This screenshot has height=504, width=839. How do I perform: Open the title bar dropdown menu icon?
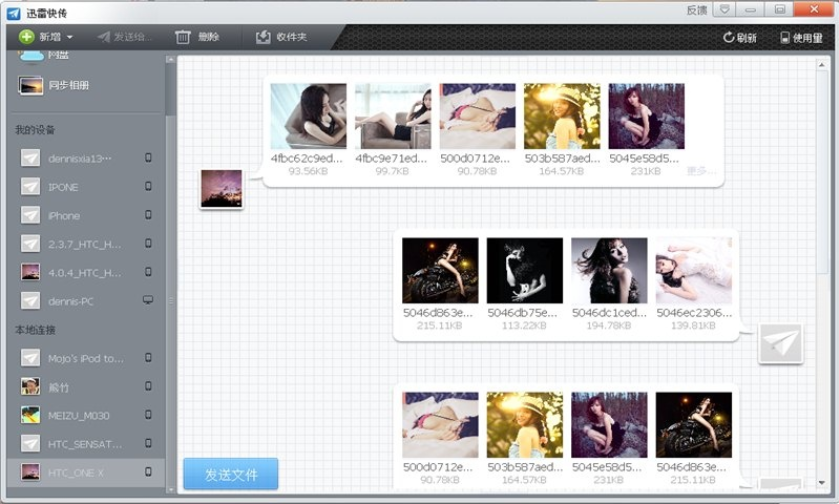click(x=724, y=9)
